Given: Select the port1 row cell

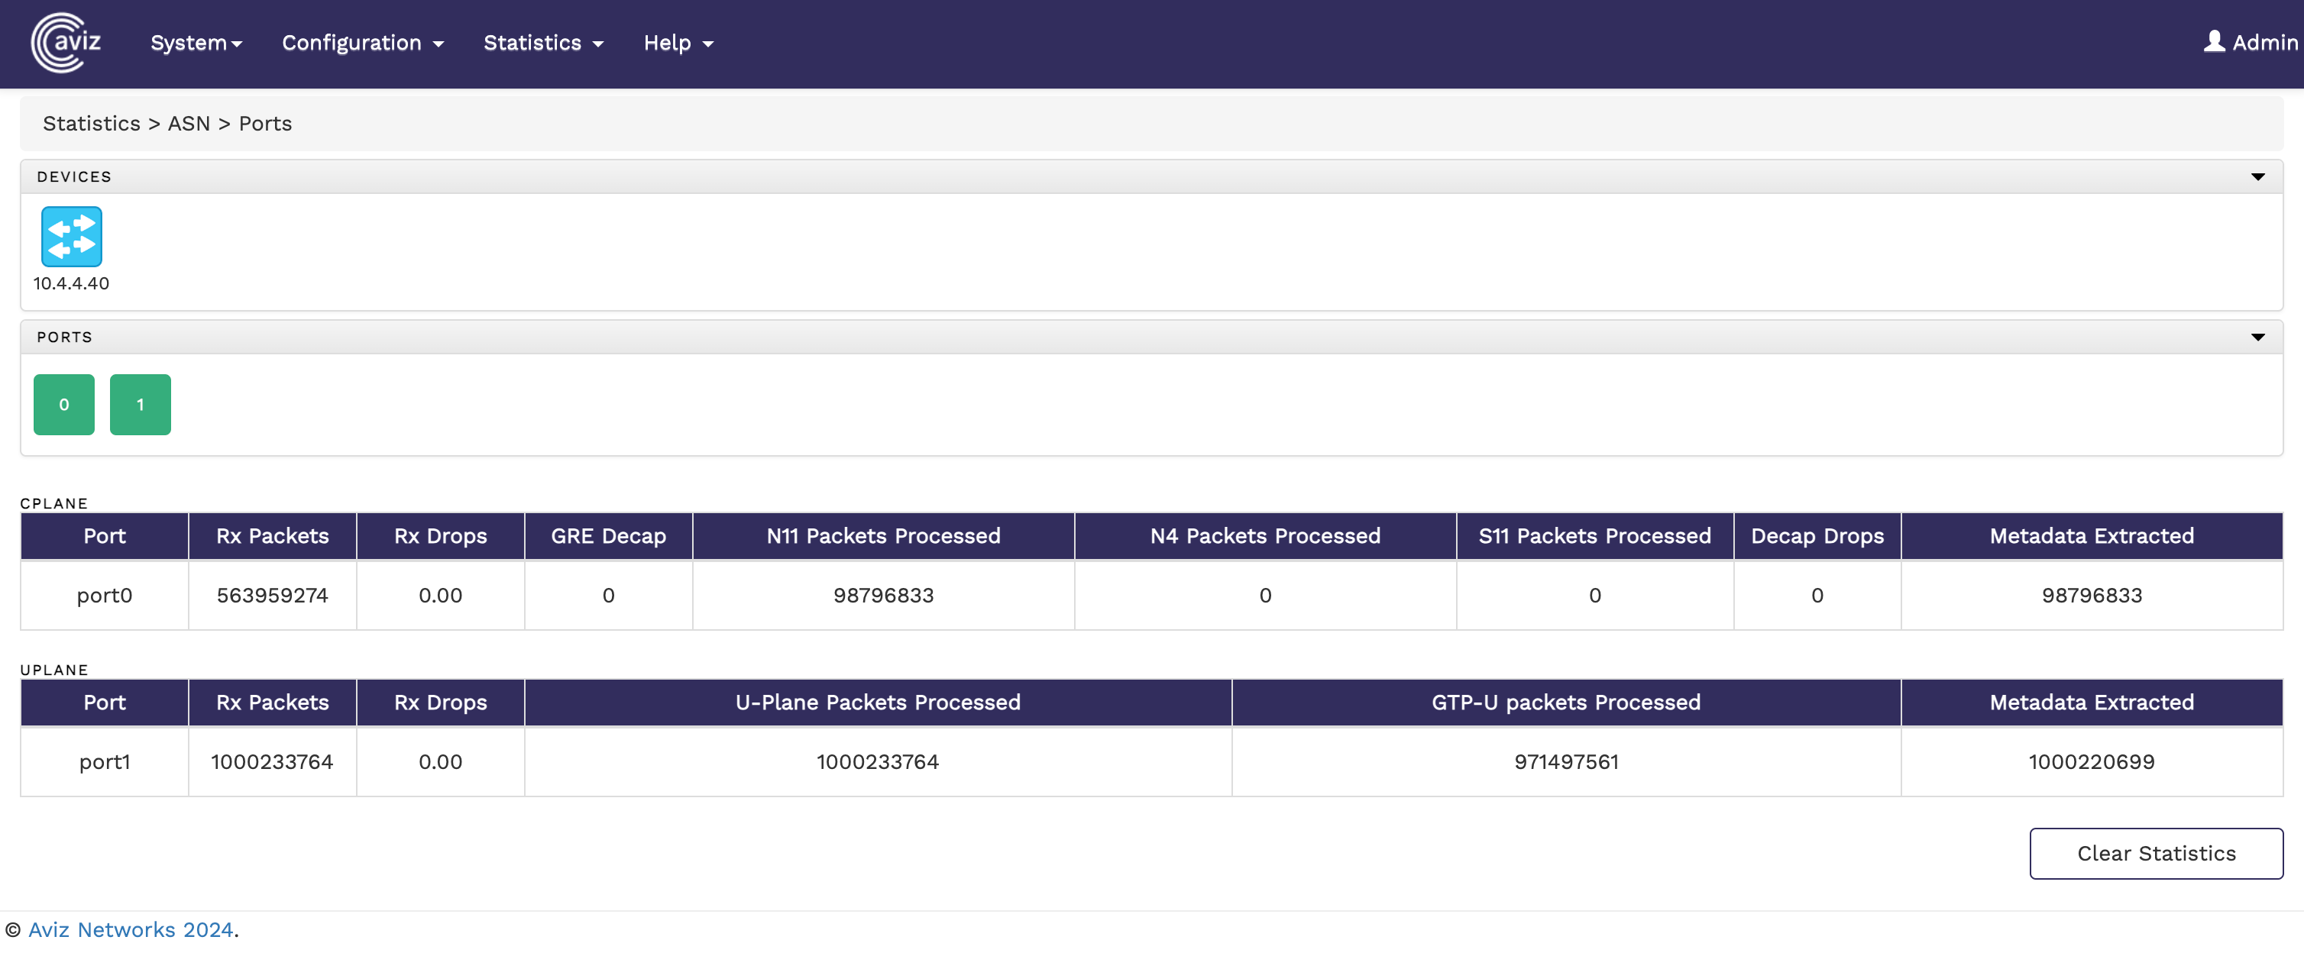Looking at the screenshot, I should [104, 762].
